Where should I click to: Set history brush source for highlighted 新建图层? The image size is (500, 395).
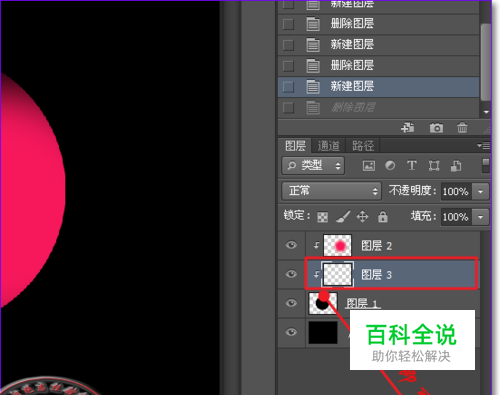point(288,87)
